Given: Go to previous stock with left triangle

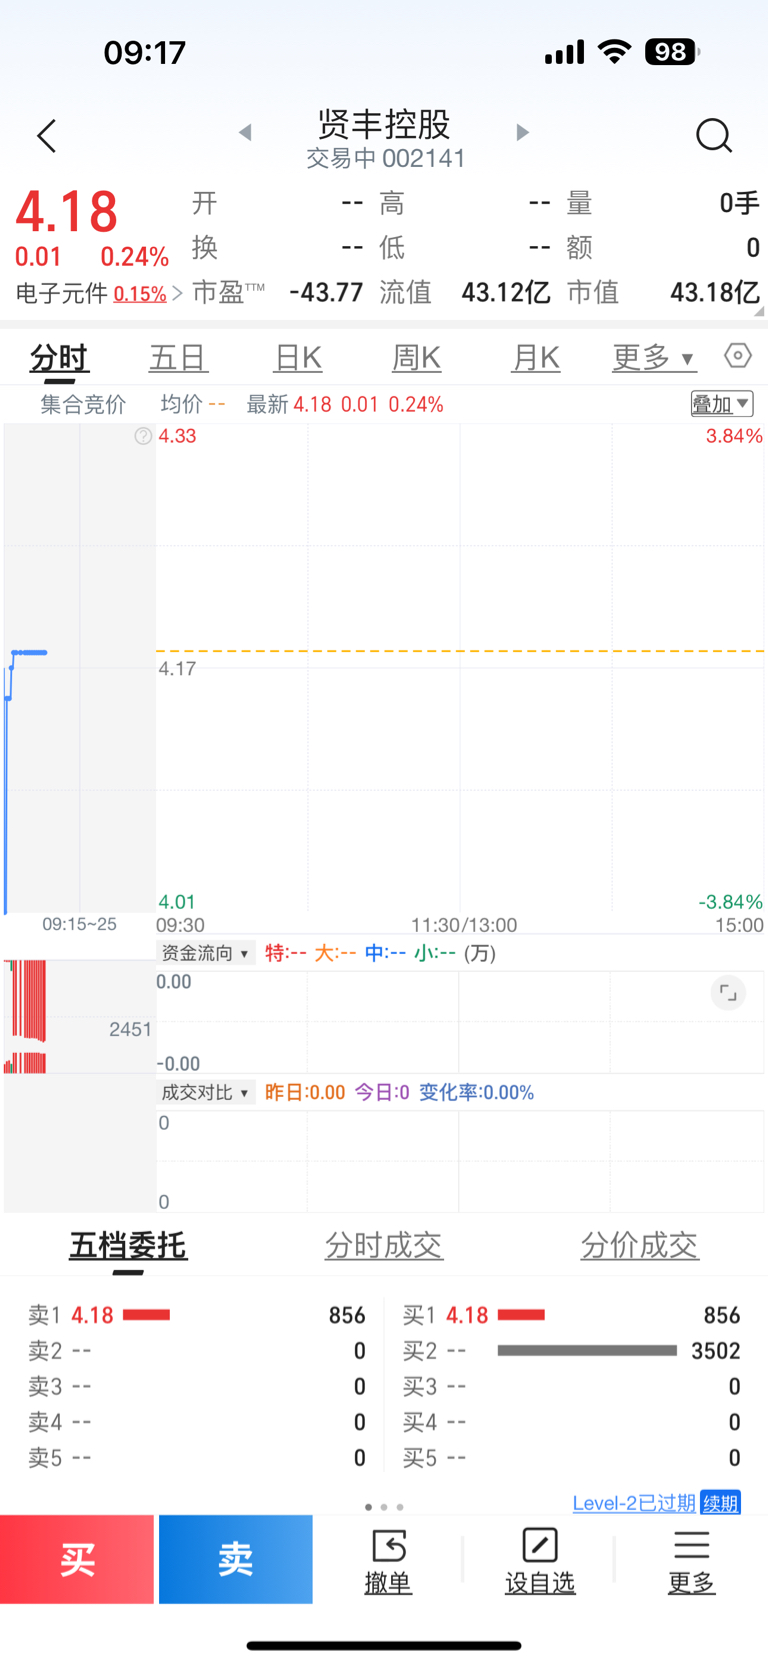Looking at the screenshot, I should 245,132.
